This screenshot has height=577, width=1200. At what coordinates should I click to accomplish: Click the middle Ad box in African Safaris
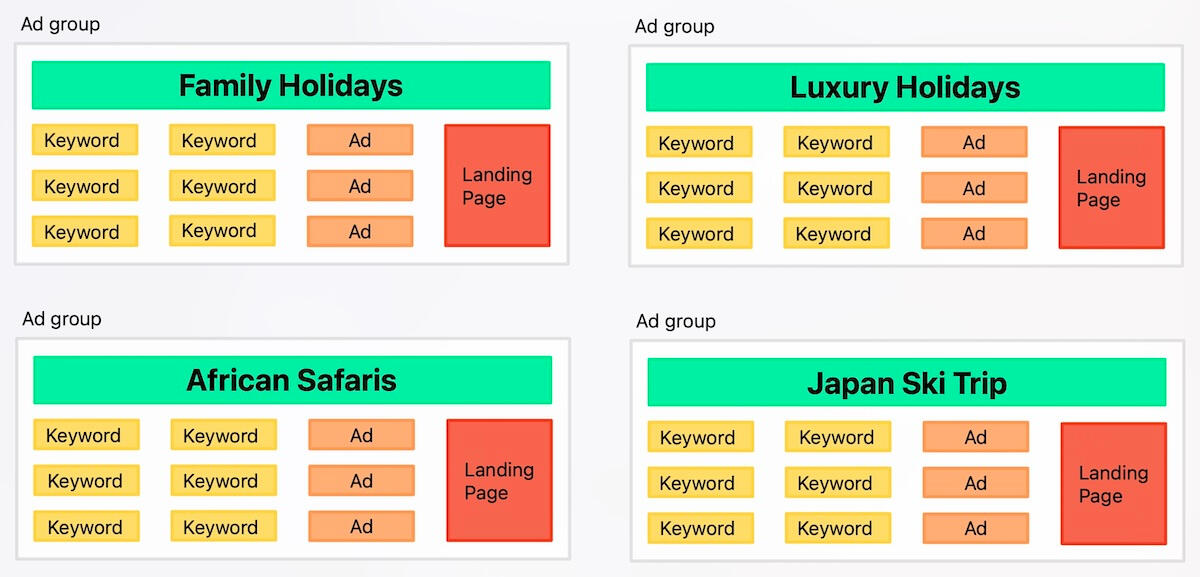pyautogui.click(x=361, y=481)
